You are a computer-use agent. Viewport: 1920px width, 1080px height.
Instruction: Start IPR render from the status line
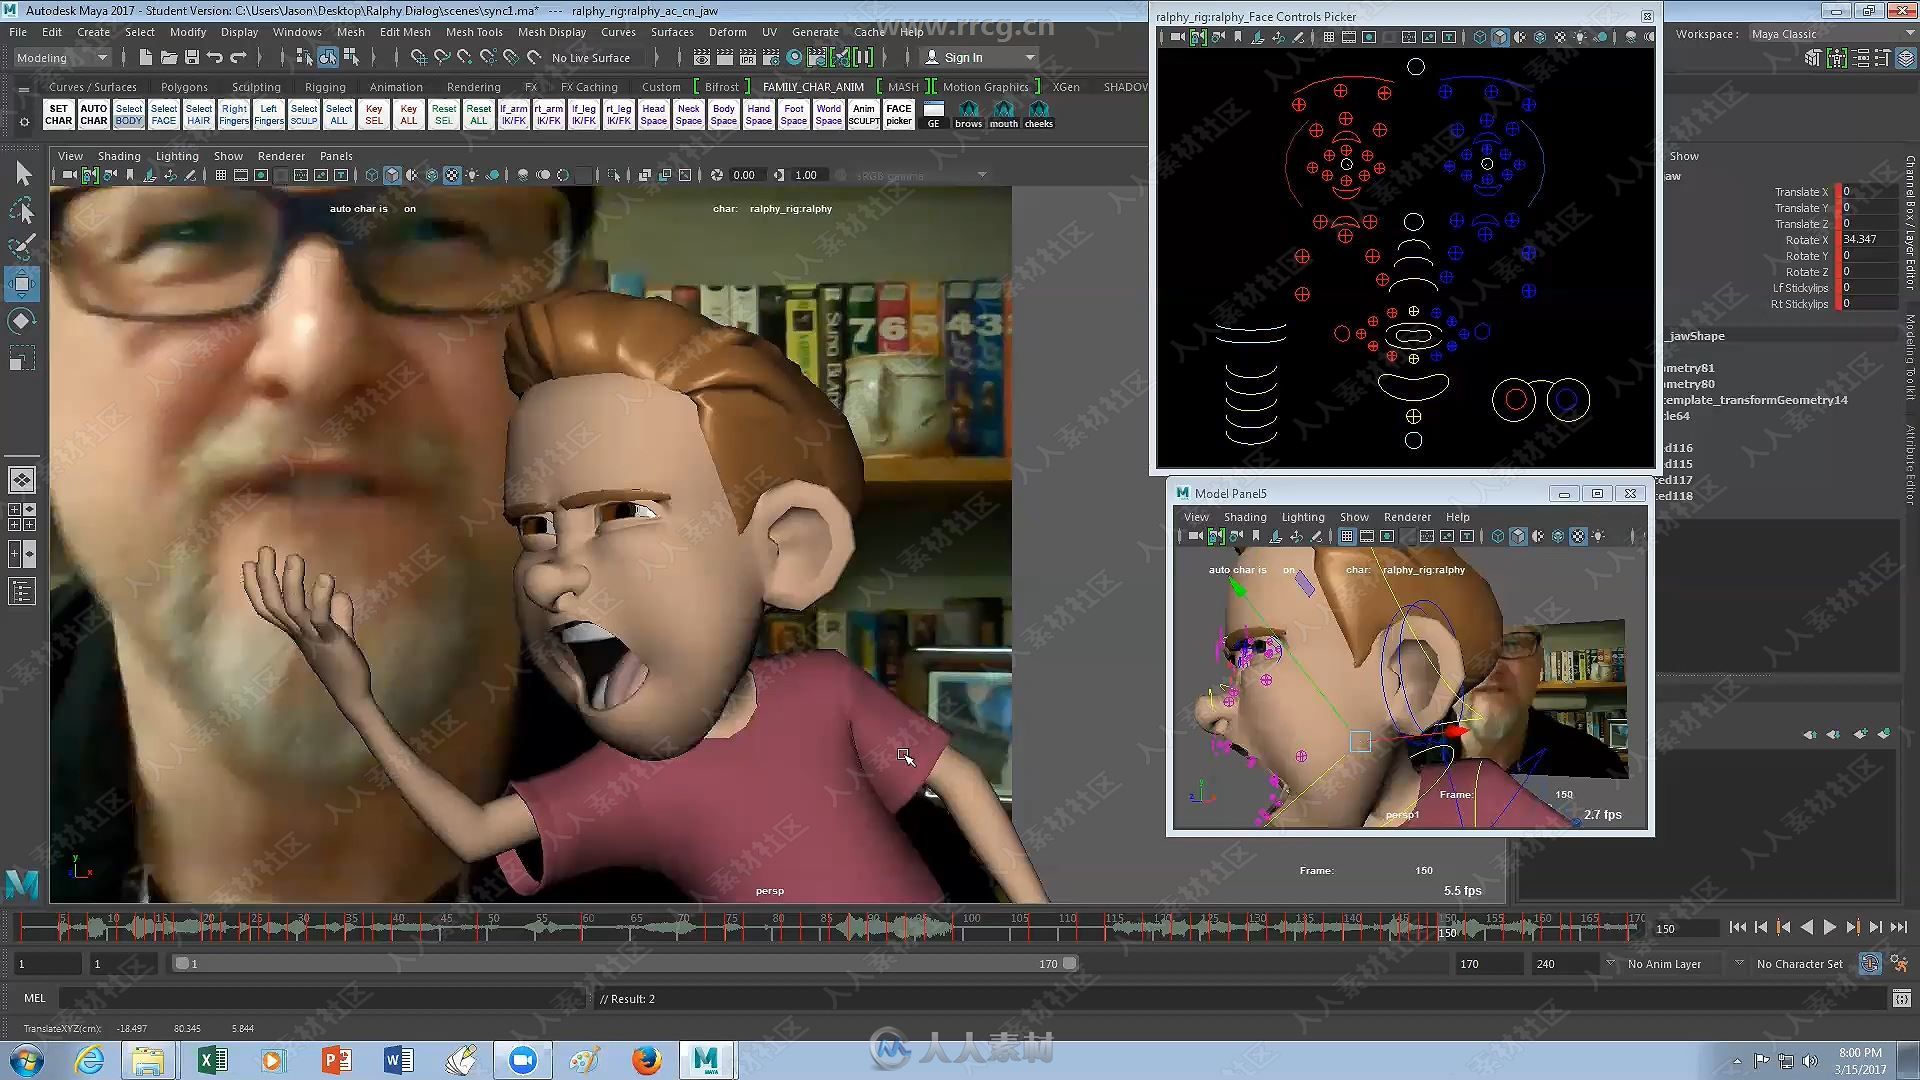click(748, 58)
